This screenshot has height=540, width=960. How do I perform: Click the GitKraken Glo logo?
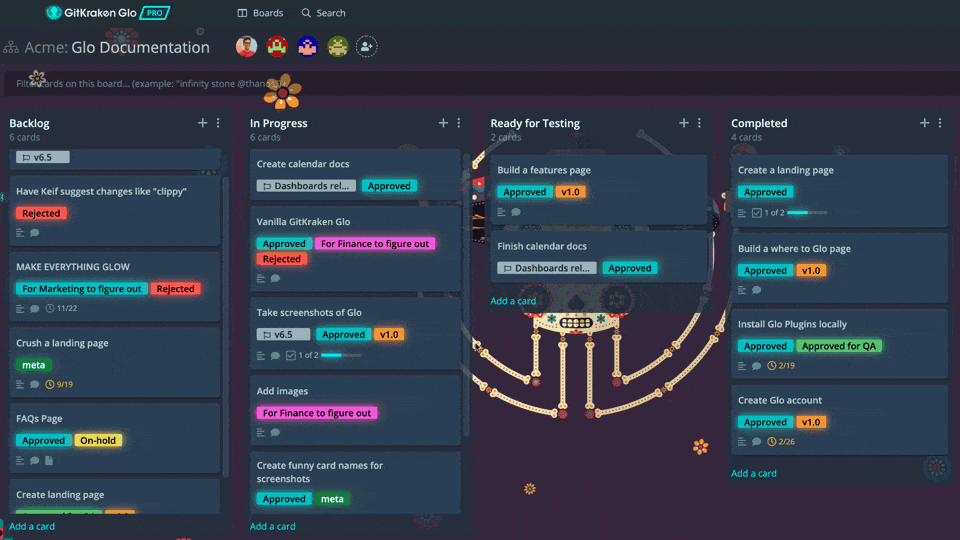[91, 12]
